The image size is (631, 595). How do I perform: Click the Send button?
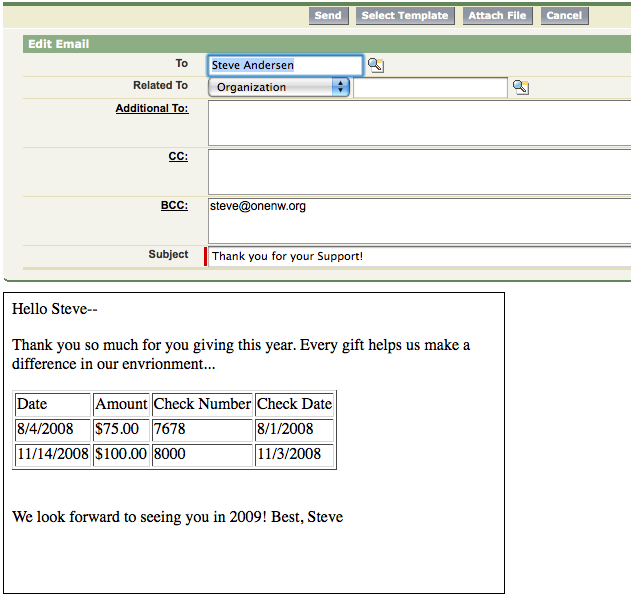pos(328,16)
